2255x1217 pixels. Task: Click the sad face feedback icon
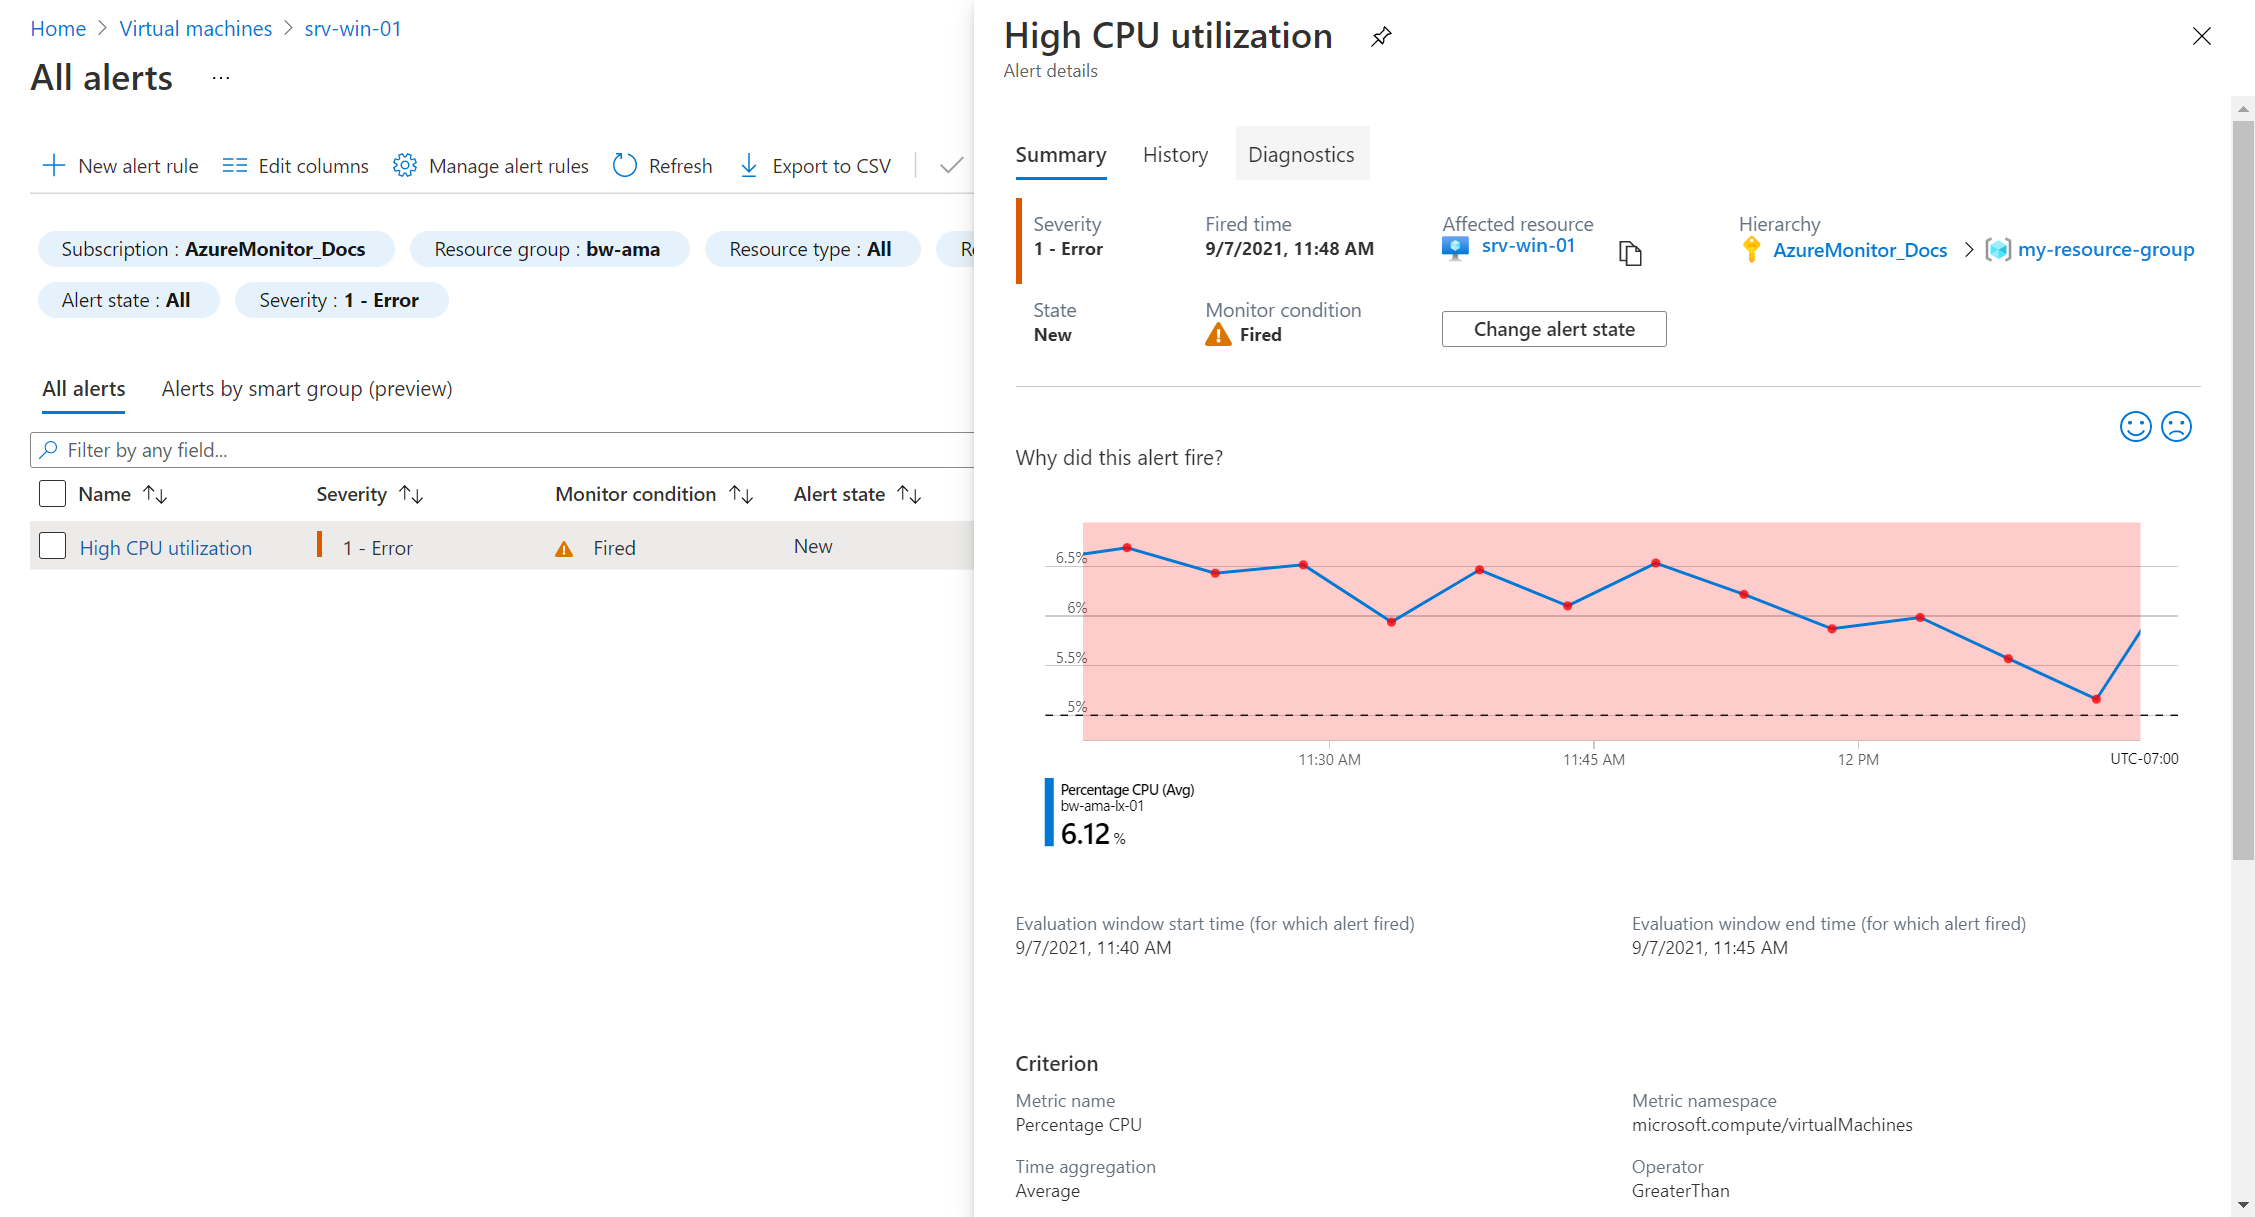[x=2176, y=427]
